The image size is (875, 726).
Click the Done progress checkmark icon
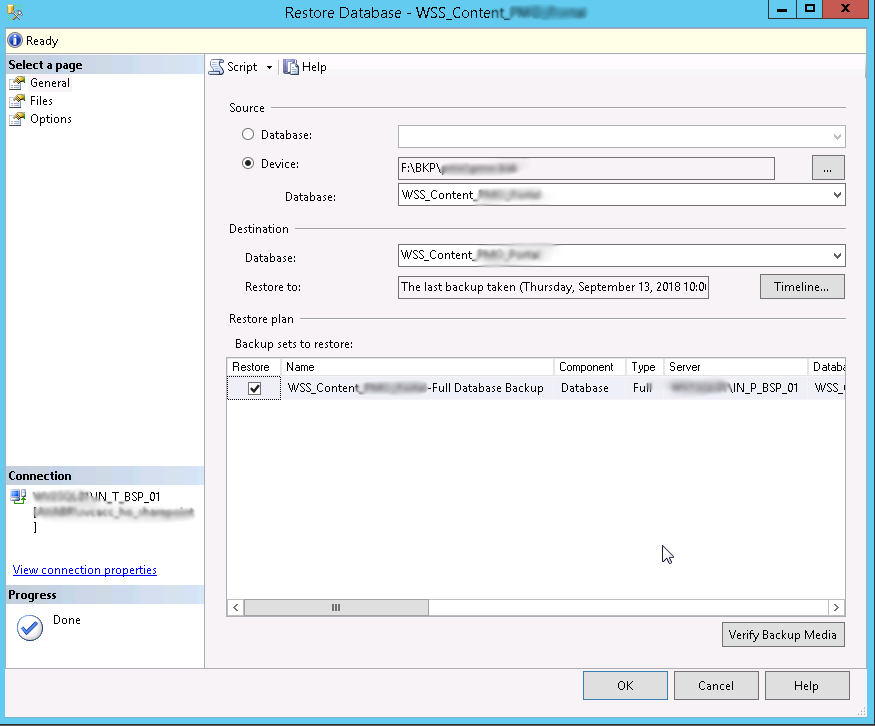[30, 628]
